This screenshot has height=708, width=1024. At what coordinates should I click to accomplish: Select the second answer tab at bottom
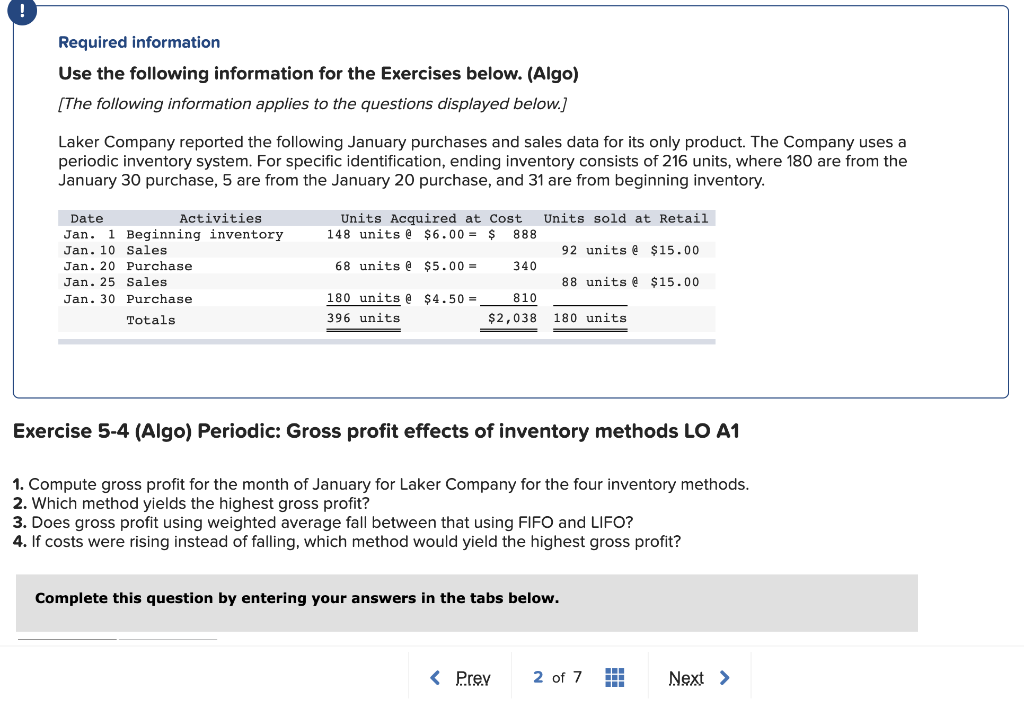tap(168, 638)
